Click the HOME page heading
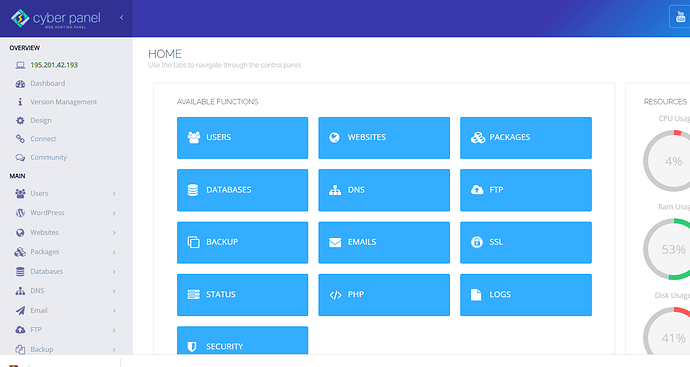Screen dimensions: 690x367 (x=165, y=54)
